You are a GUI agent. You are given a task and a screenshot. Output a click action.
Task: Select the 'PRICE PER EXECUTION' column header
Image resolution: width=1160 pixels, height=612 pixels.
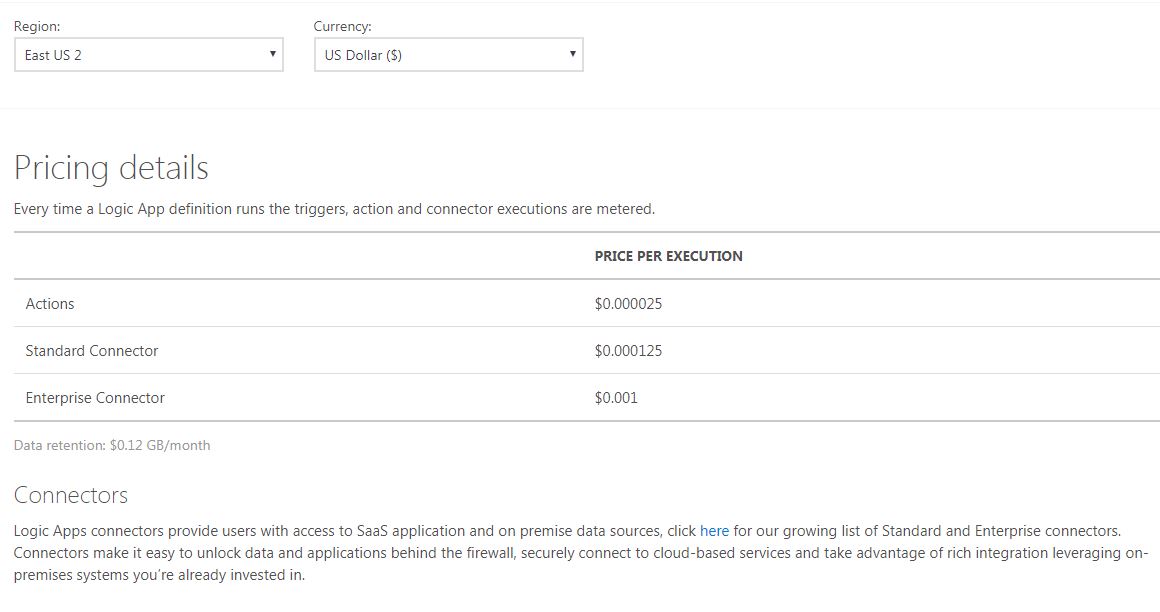pyautogui.click(x=668, y=256)
